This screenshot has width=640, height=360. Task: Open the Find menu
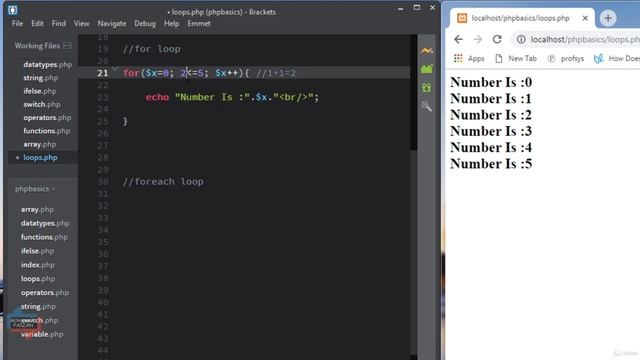coord(59,24)
